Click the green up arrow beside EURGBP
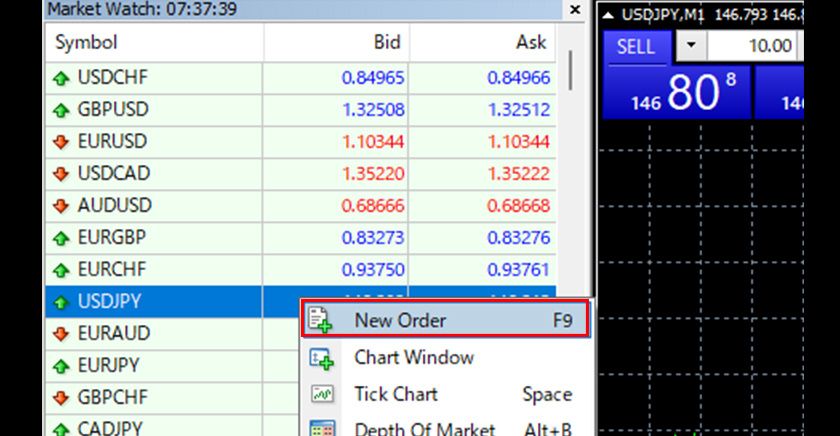This screenshot has width=840, height=436. tap(61, 238)
